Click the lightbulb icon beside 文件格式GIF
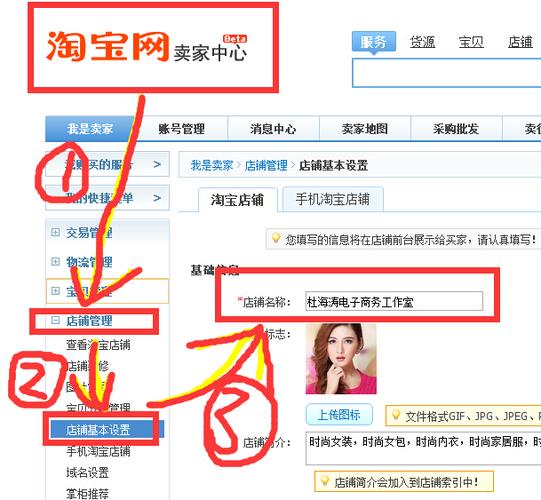The image size is (541, 500). click(396, 414)
